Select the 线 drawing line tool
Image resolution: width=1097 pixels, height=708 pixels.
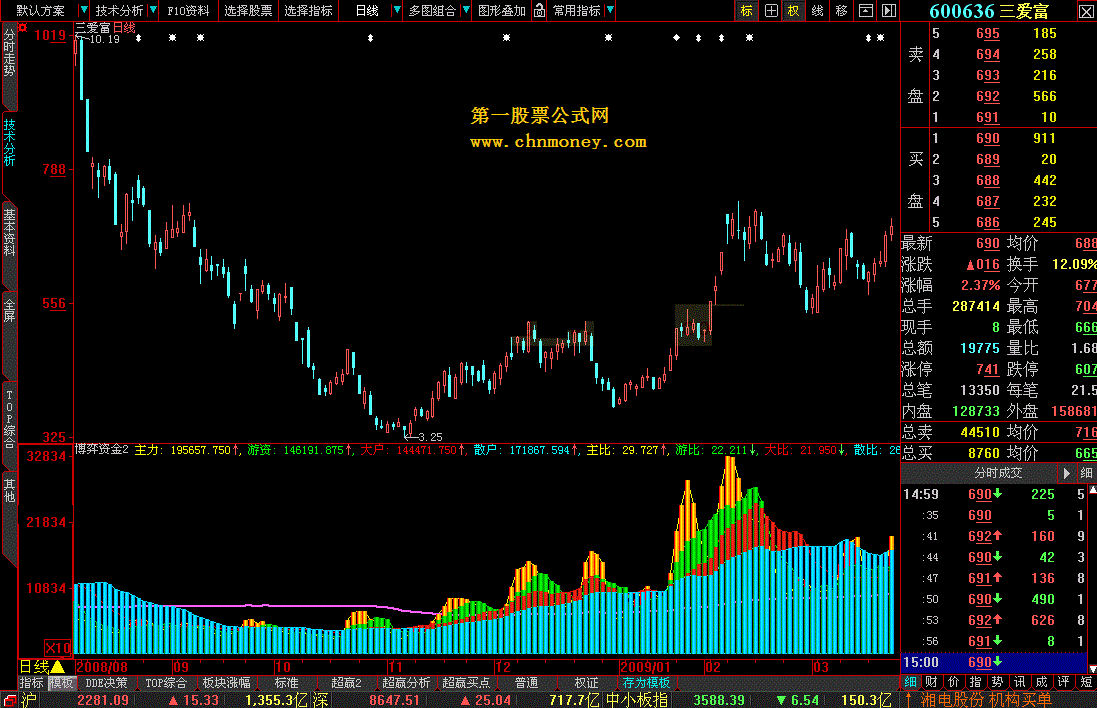coord(817,10)
